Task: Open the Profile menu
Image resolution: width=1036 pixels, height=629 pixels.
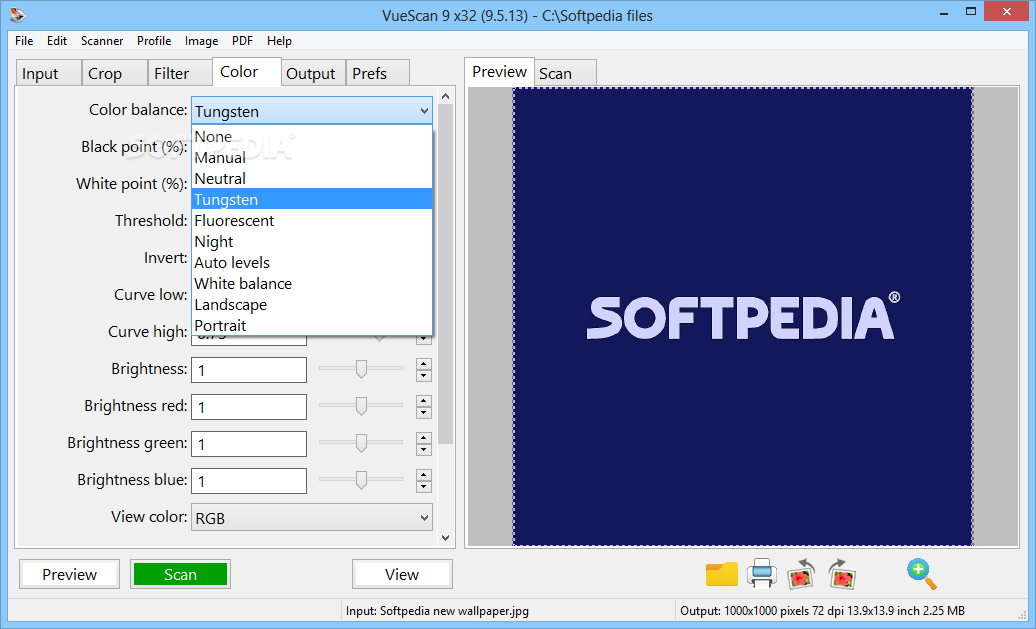Action: click(x=154, y=41)
